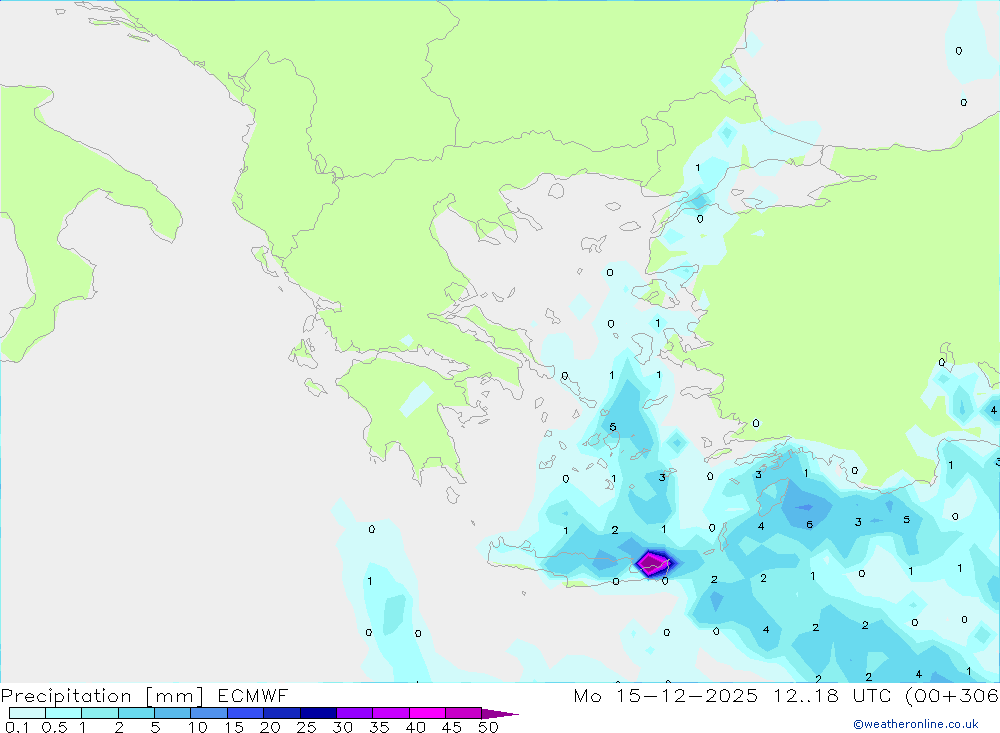Click the '0.1' legend scale value
Screen dimensions: 1000x733
(x=17, y=727)
